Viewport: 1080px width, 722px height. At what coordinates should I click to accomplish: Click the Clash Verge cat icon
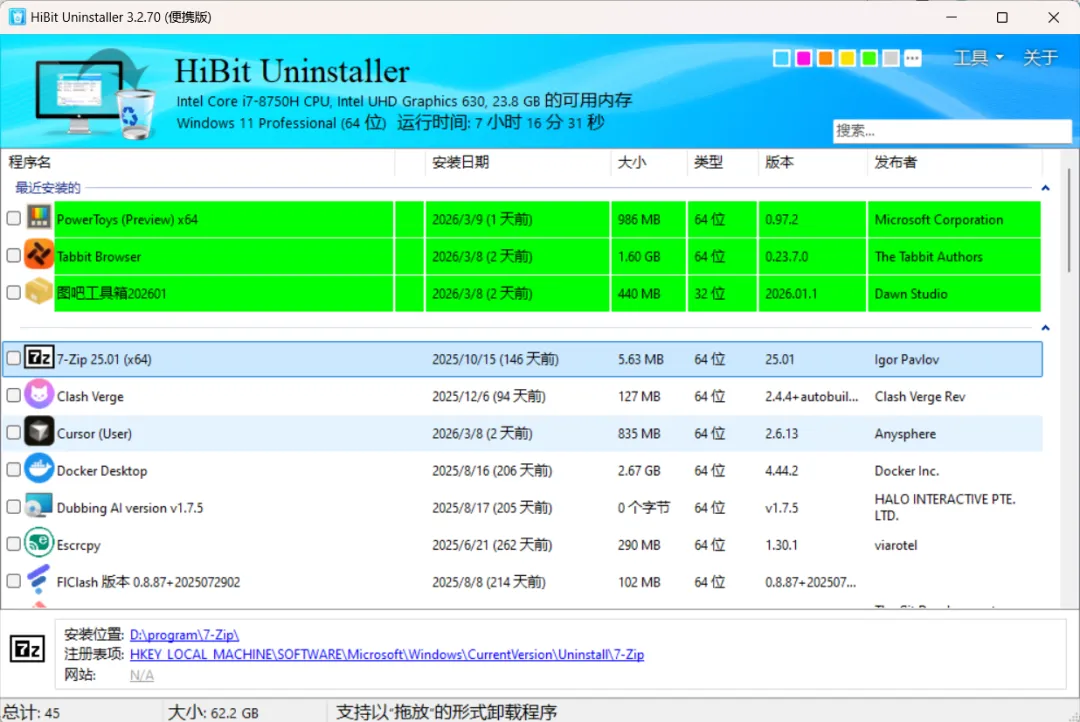coord(39,395)
